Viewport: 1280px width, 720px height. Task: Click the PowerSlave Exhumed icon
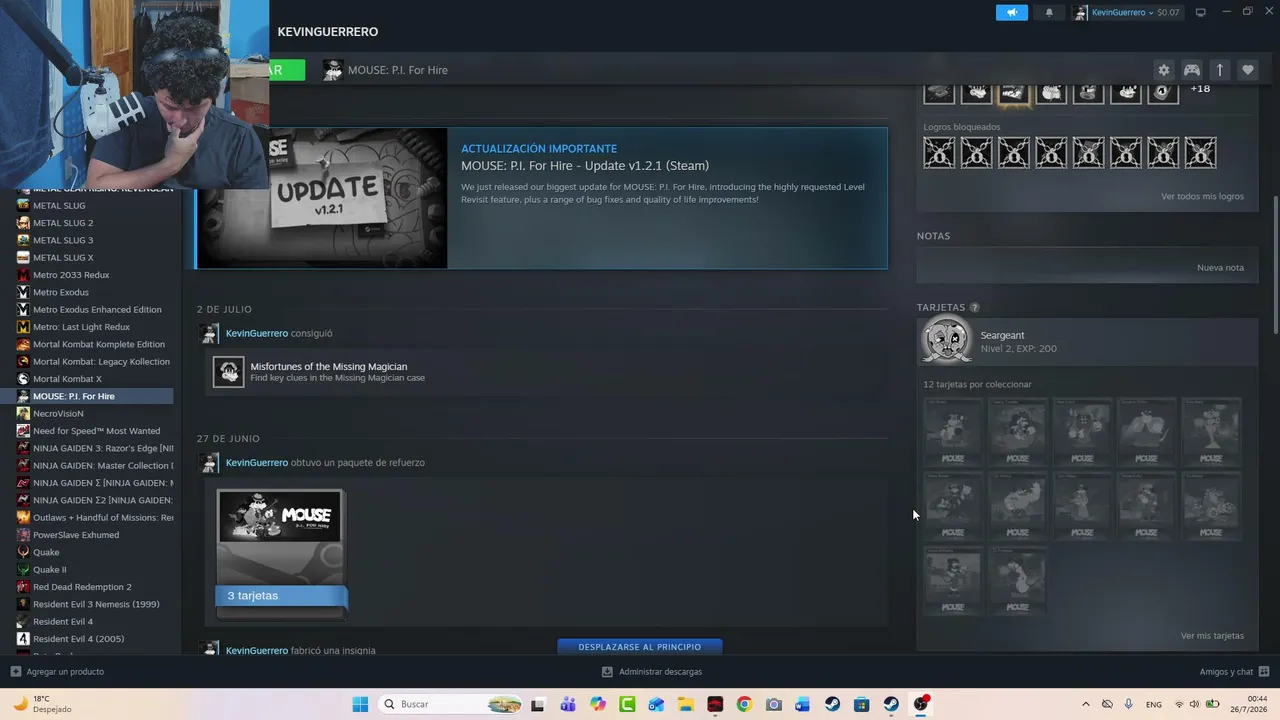[23, 535]
